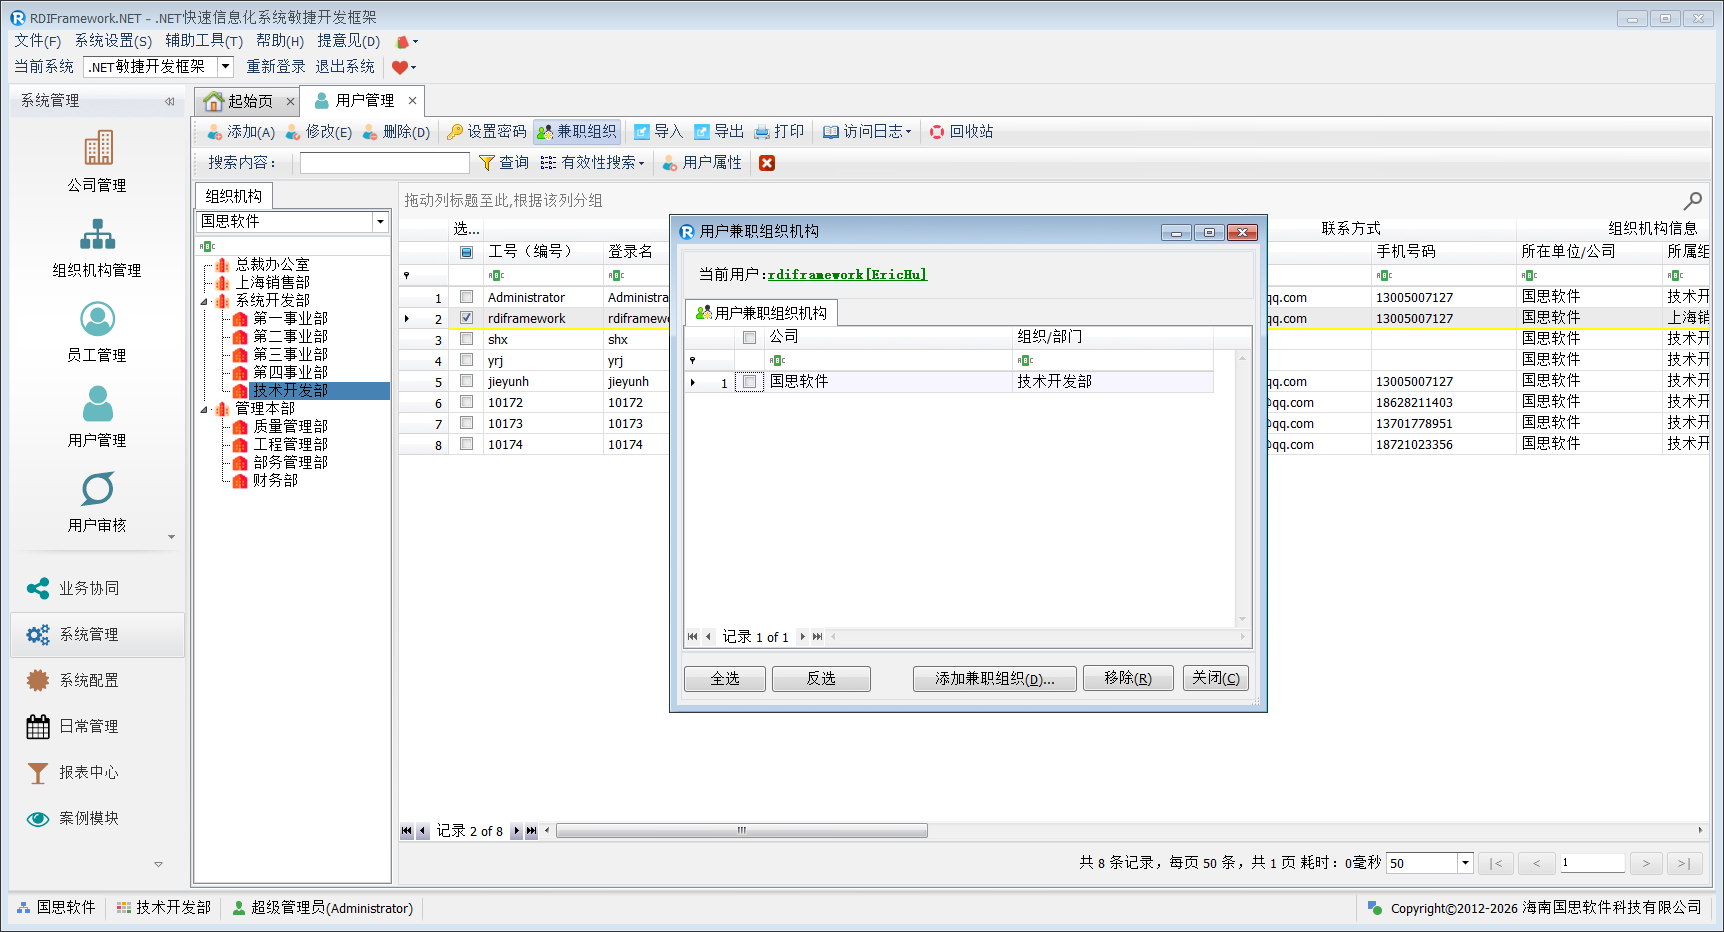
Task: Switch to the 起始页 tab
Action: (240, 101)
